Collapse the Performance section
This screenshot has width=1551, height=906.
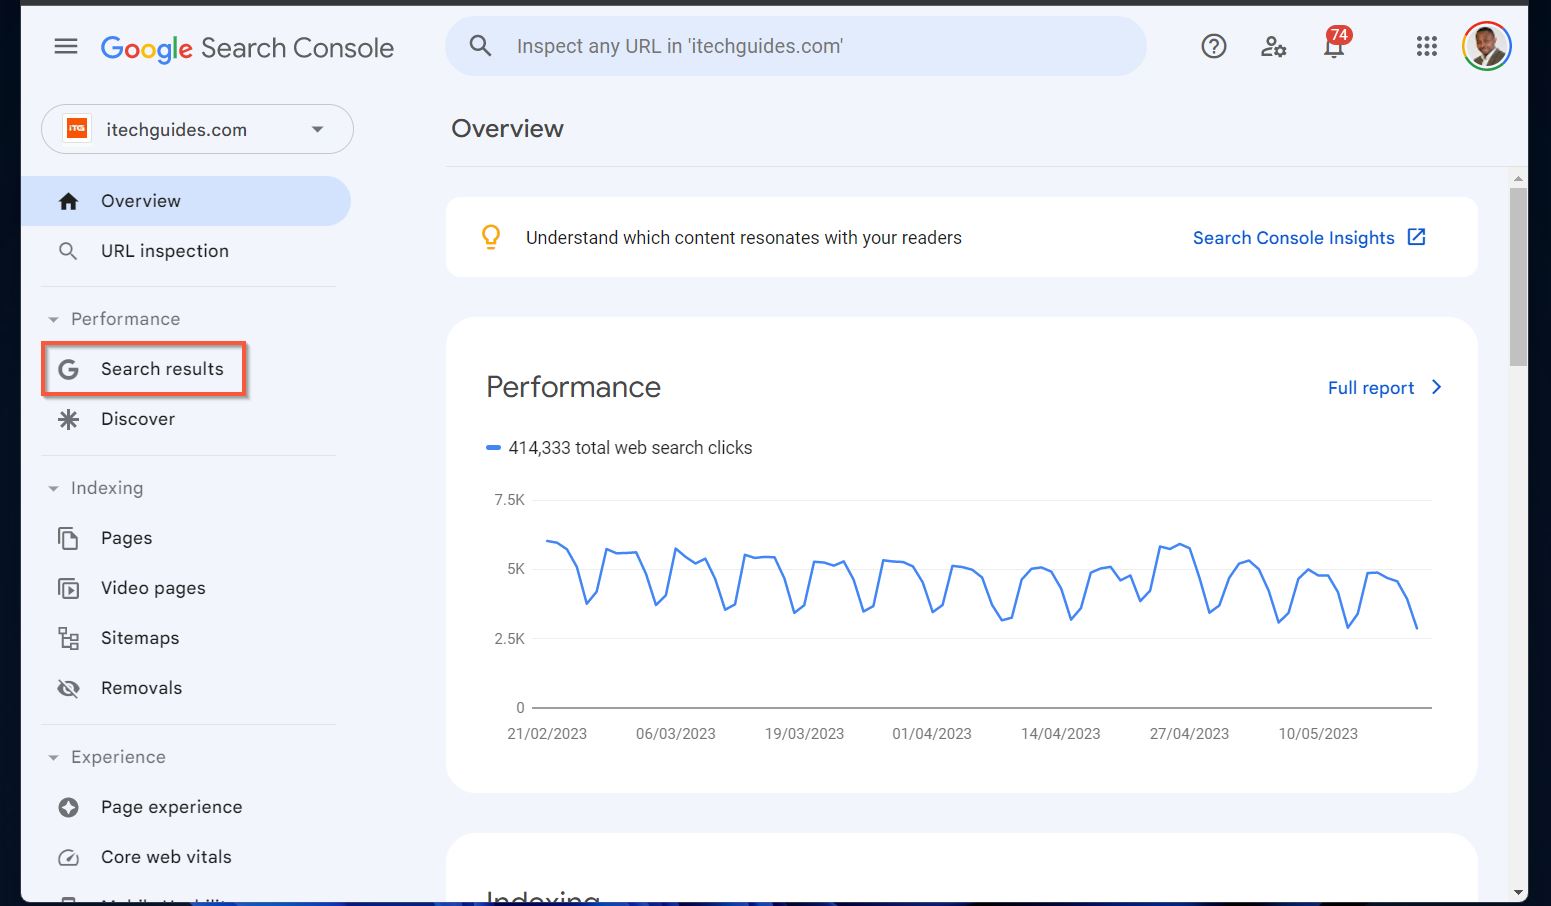[53, 319]
